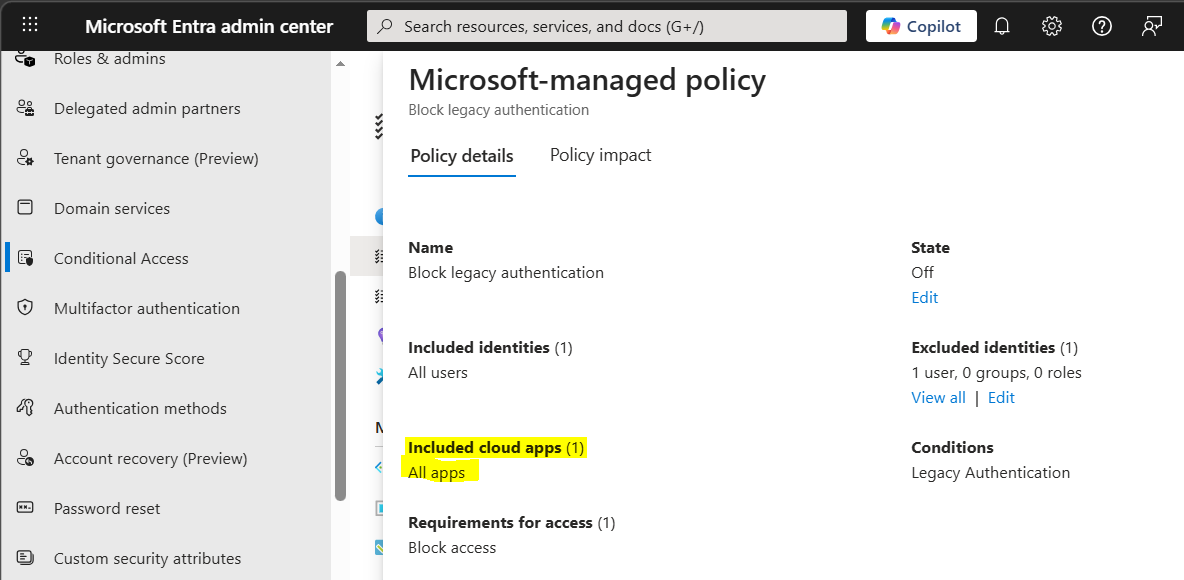
Task: Click the search resources input field
Action: 607,26
